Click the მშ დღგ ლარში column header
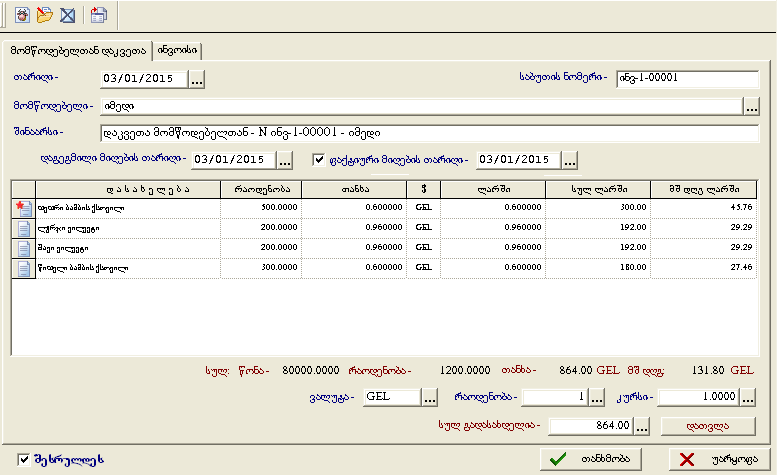777x475 pixels. click(x=704, y=189)
